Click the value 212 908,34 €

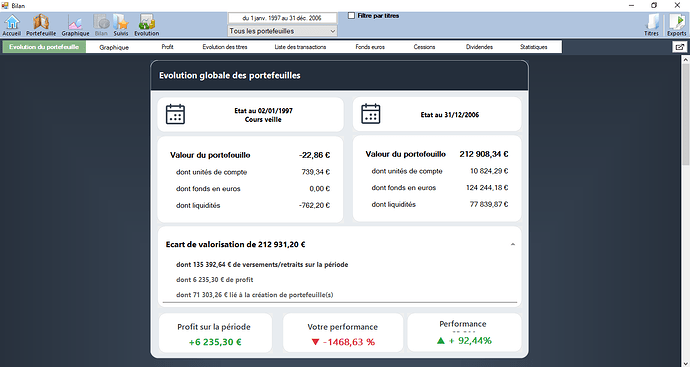pyautogui.click(x=484, y=154)
